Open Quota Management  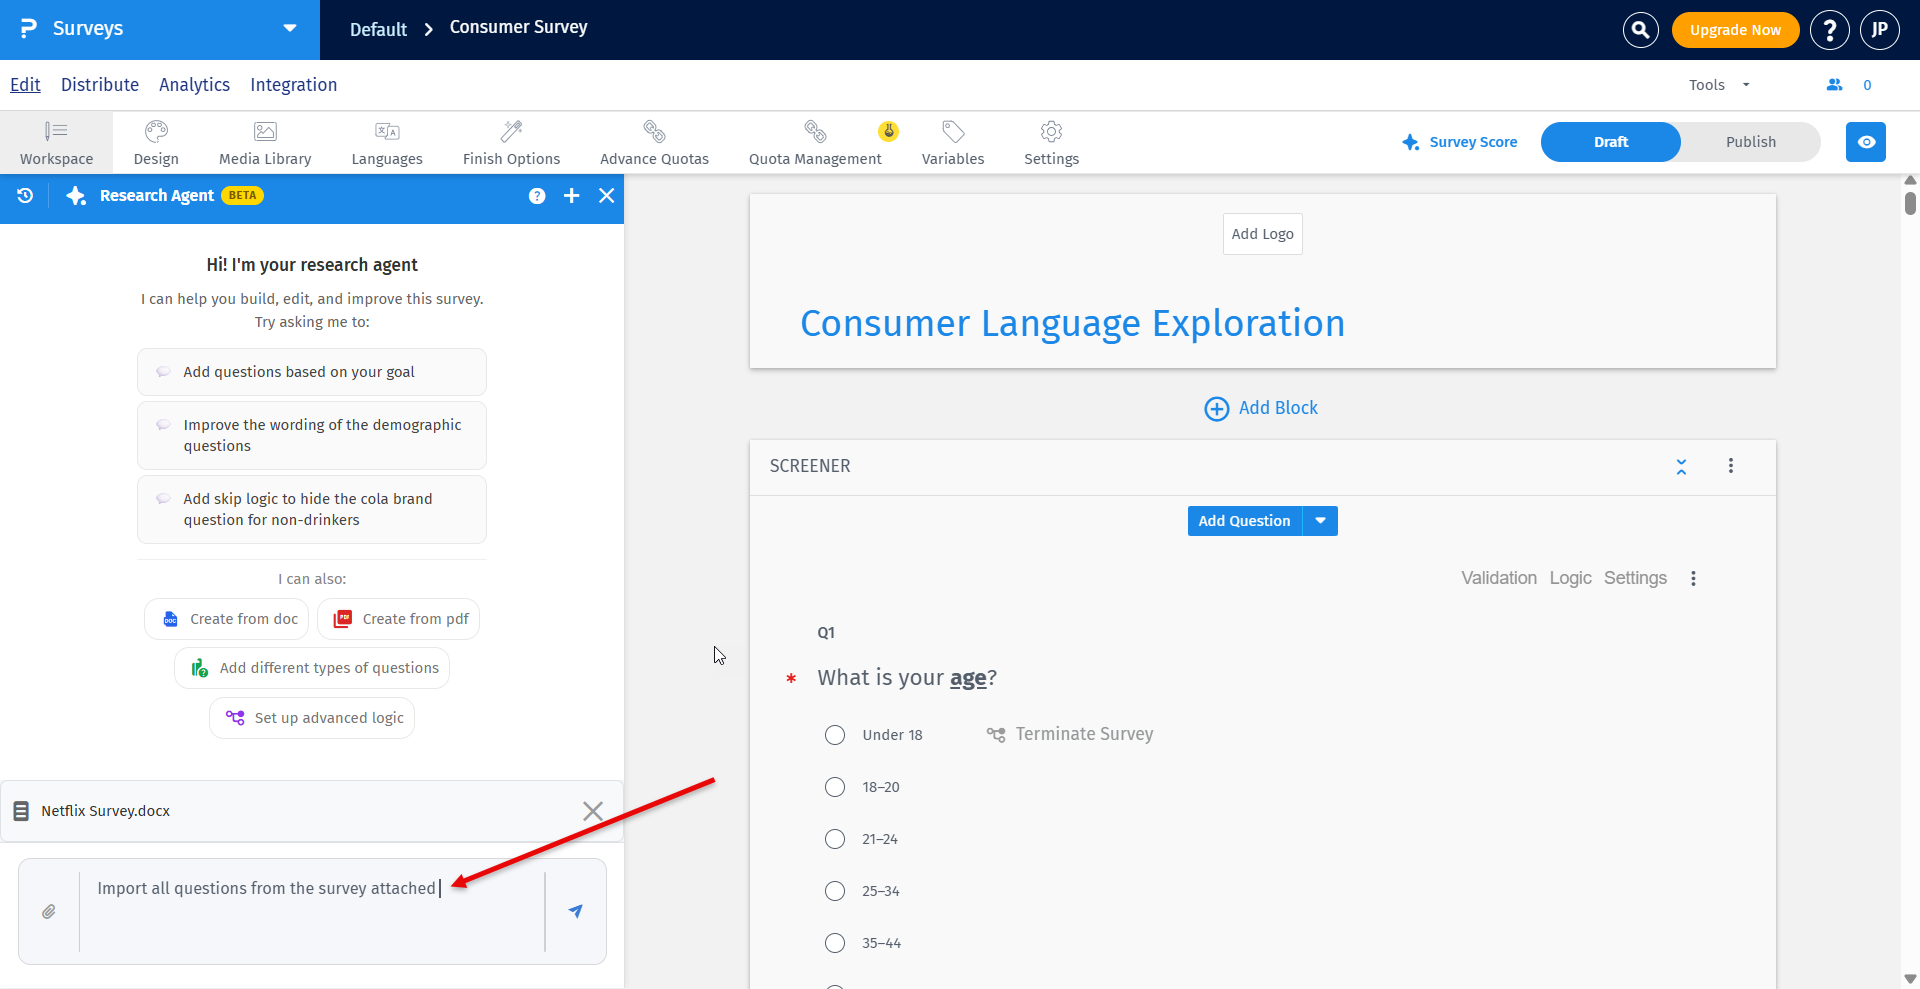point(815,143)
